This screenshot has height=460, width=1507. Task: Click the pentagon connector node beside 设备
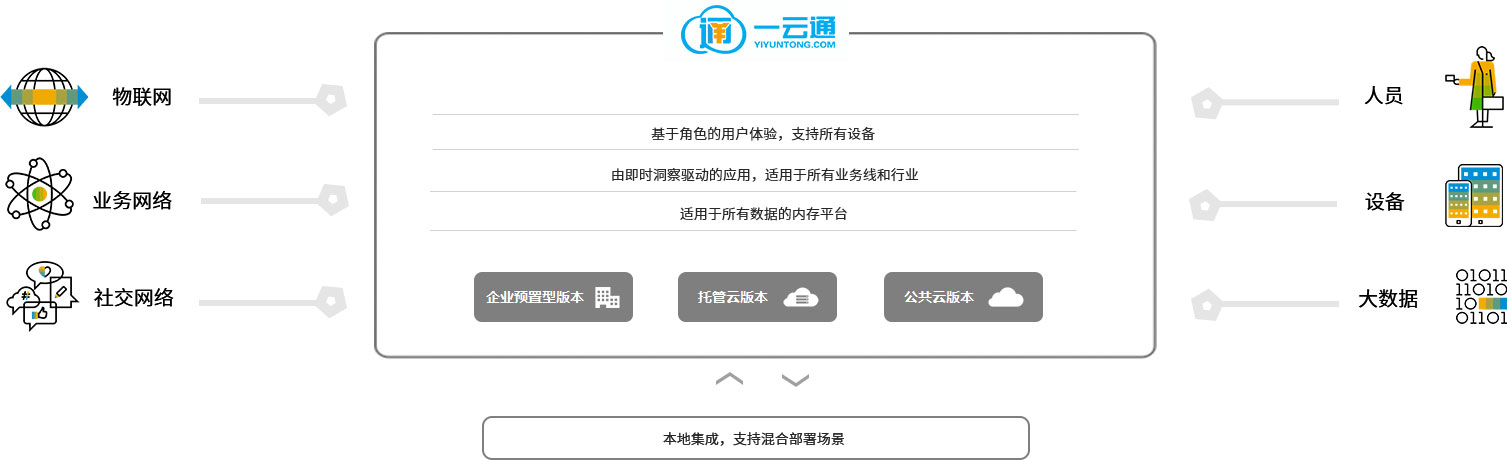point(1205,205)
